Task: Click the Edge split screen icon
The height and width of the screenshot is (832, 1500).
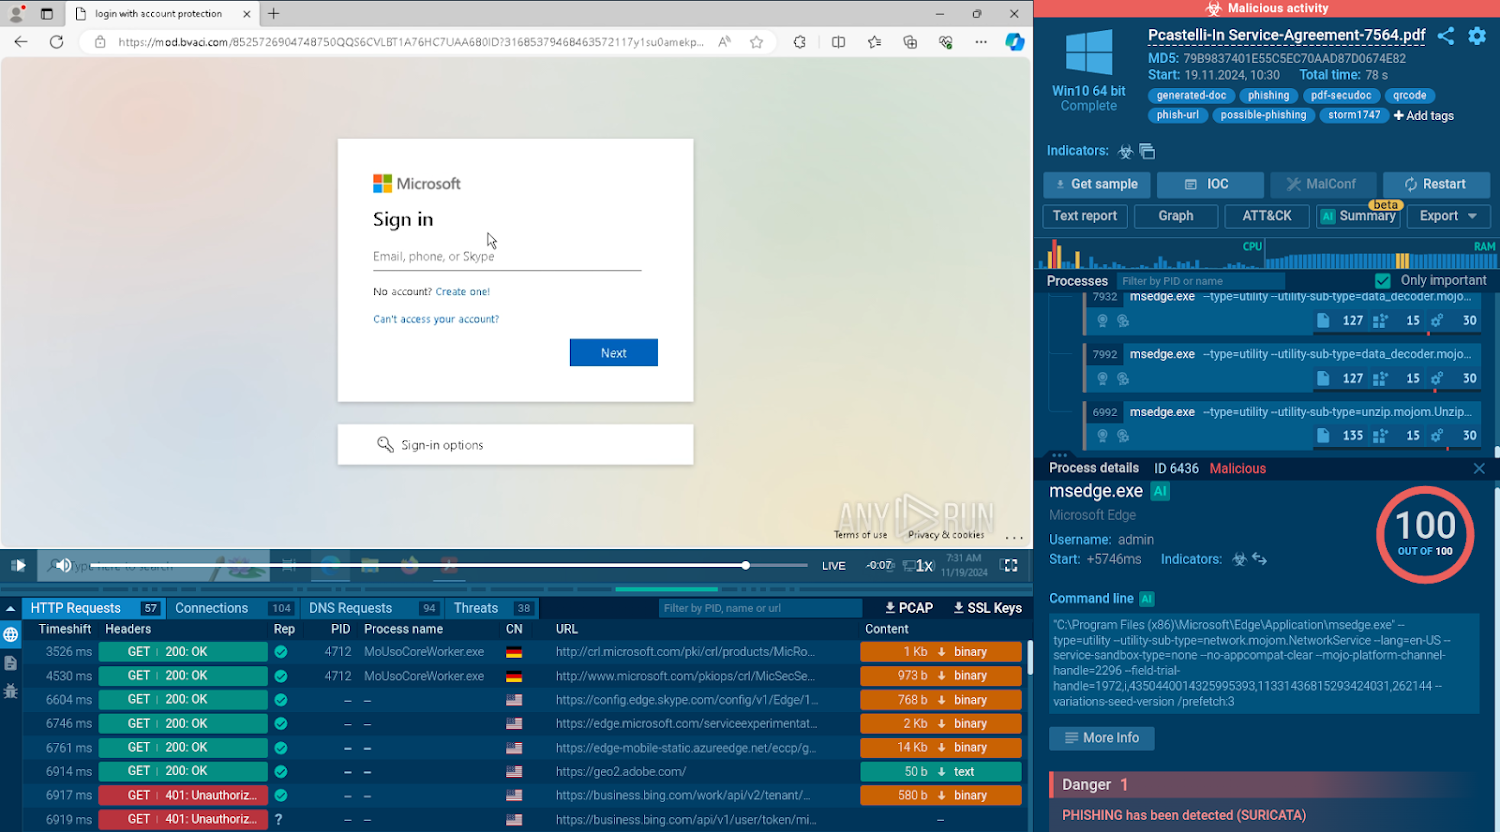Action: pyautogui.click(x=838, y=42)
